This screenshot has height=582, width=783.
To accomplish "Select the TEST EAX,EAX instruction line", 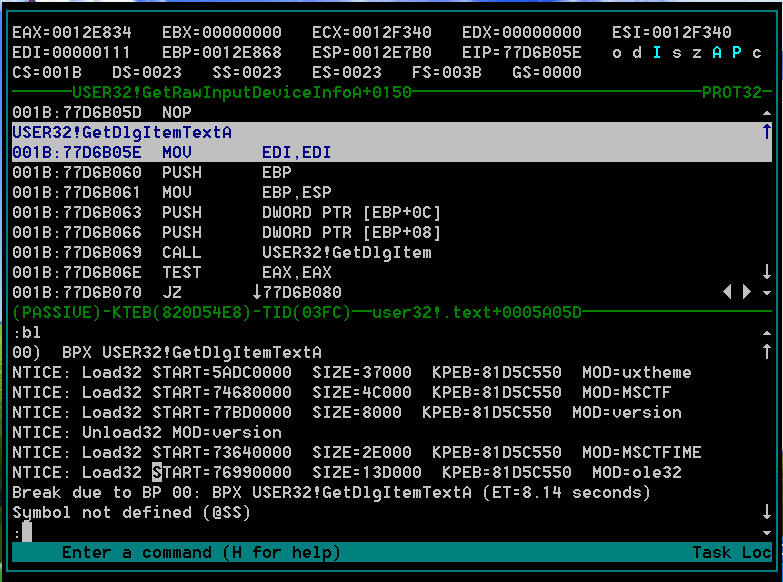I will click(172, 272).
